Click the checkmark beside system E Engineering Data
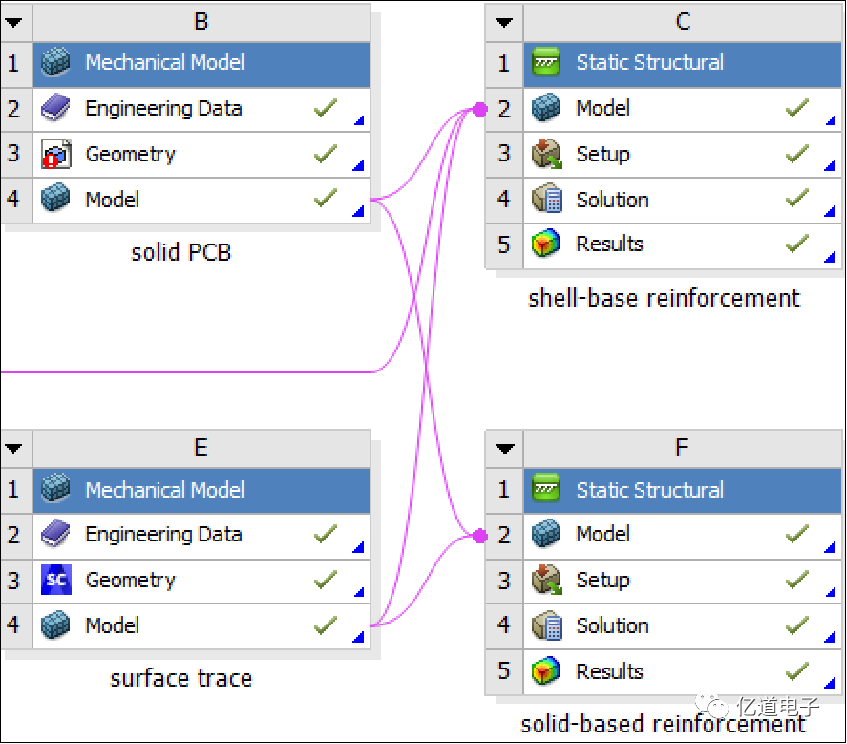Image resolution: width=847 pixels, height=744 pixels. 325,534
